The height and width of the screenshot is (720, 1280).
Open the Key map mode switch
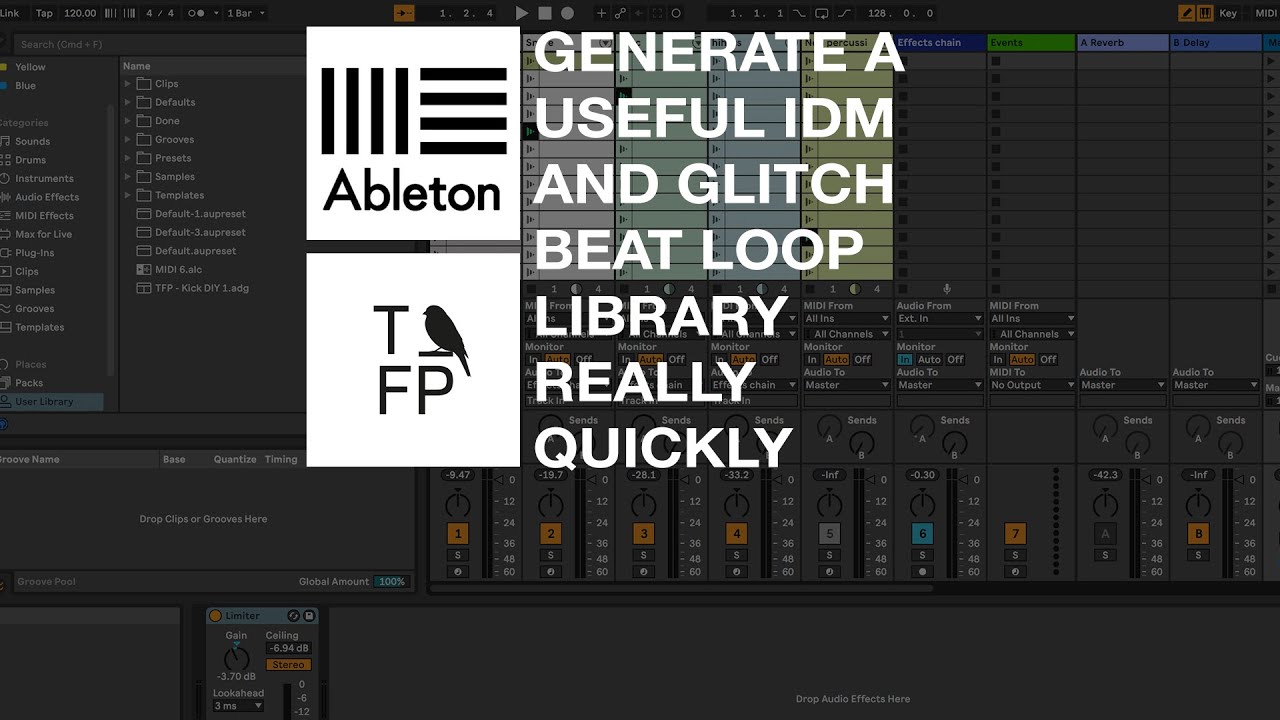(1228, 13)
